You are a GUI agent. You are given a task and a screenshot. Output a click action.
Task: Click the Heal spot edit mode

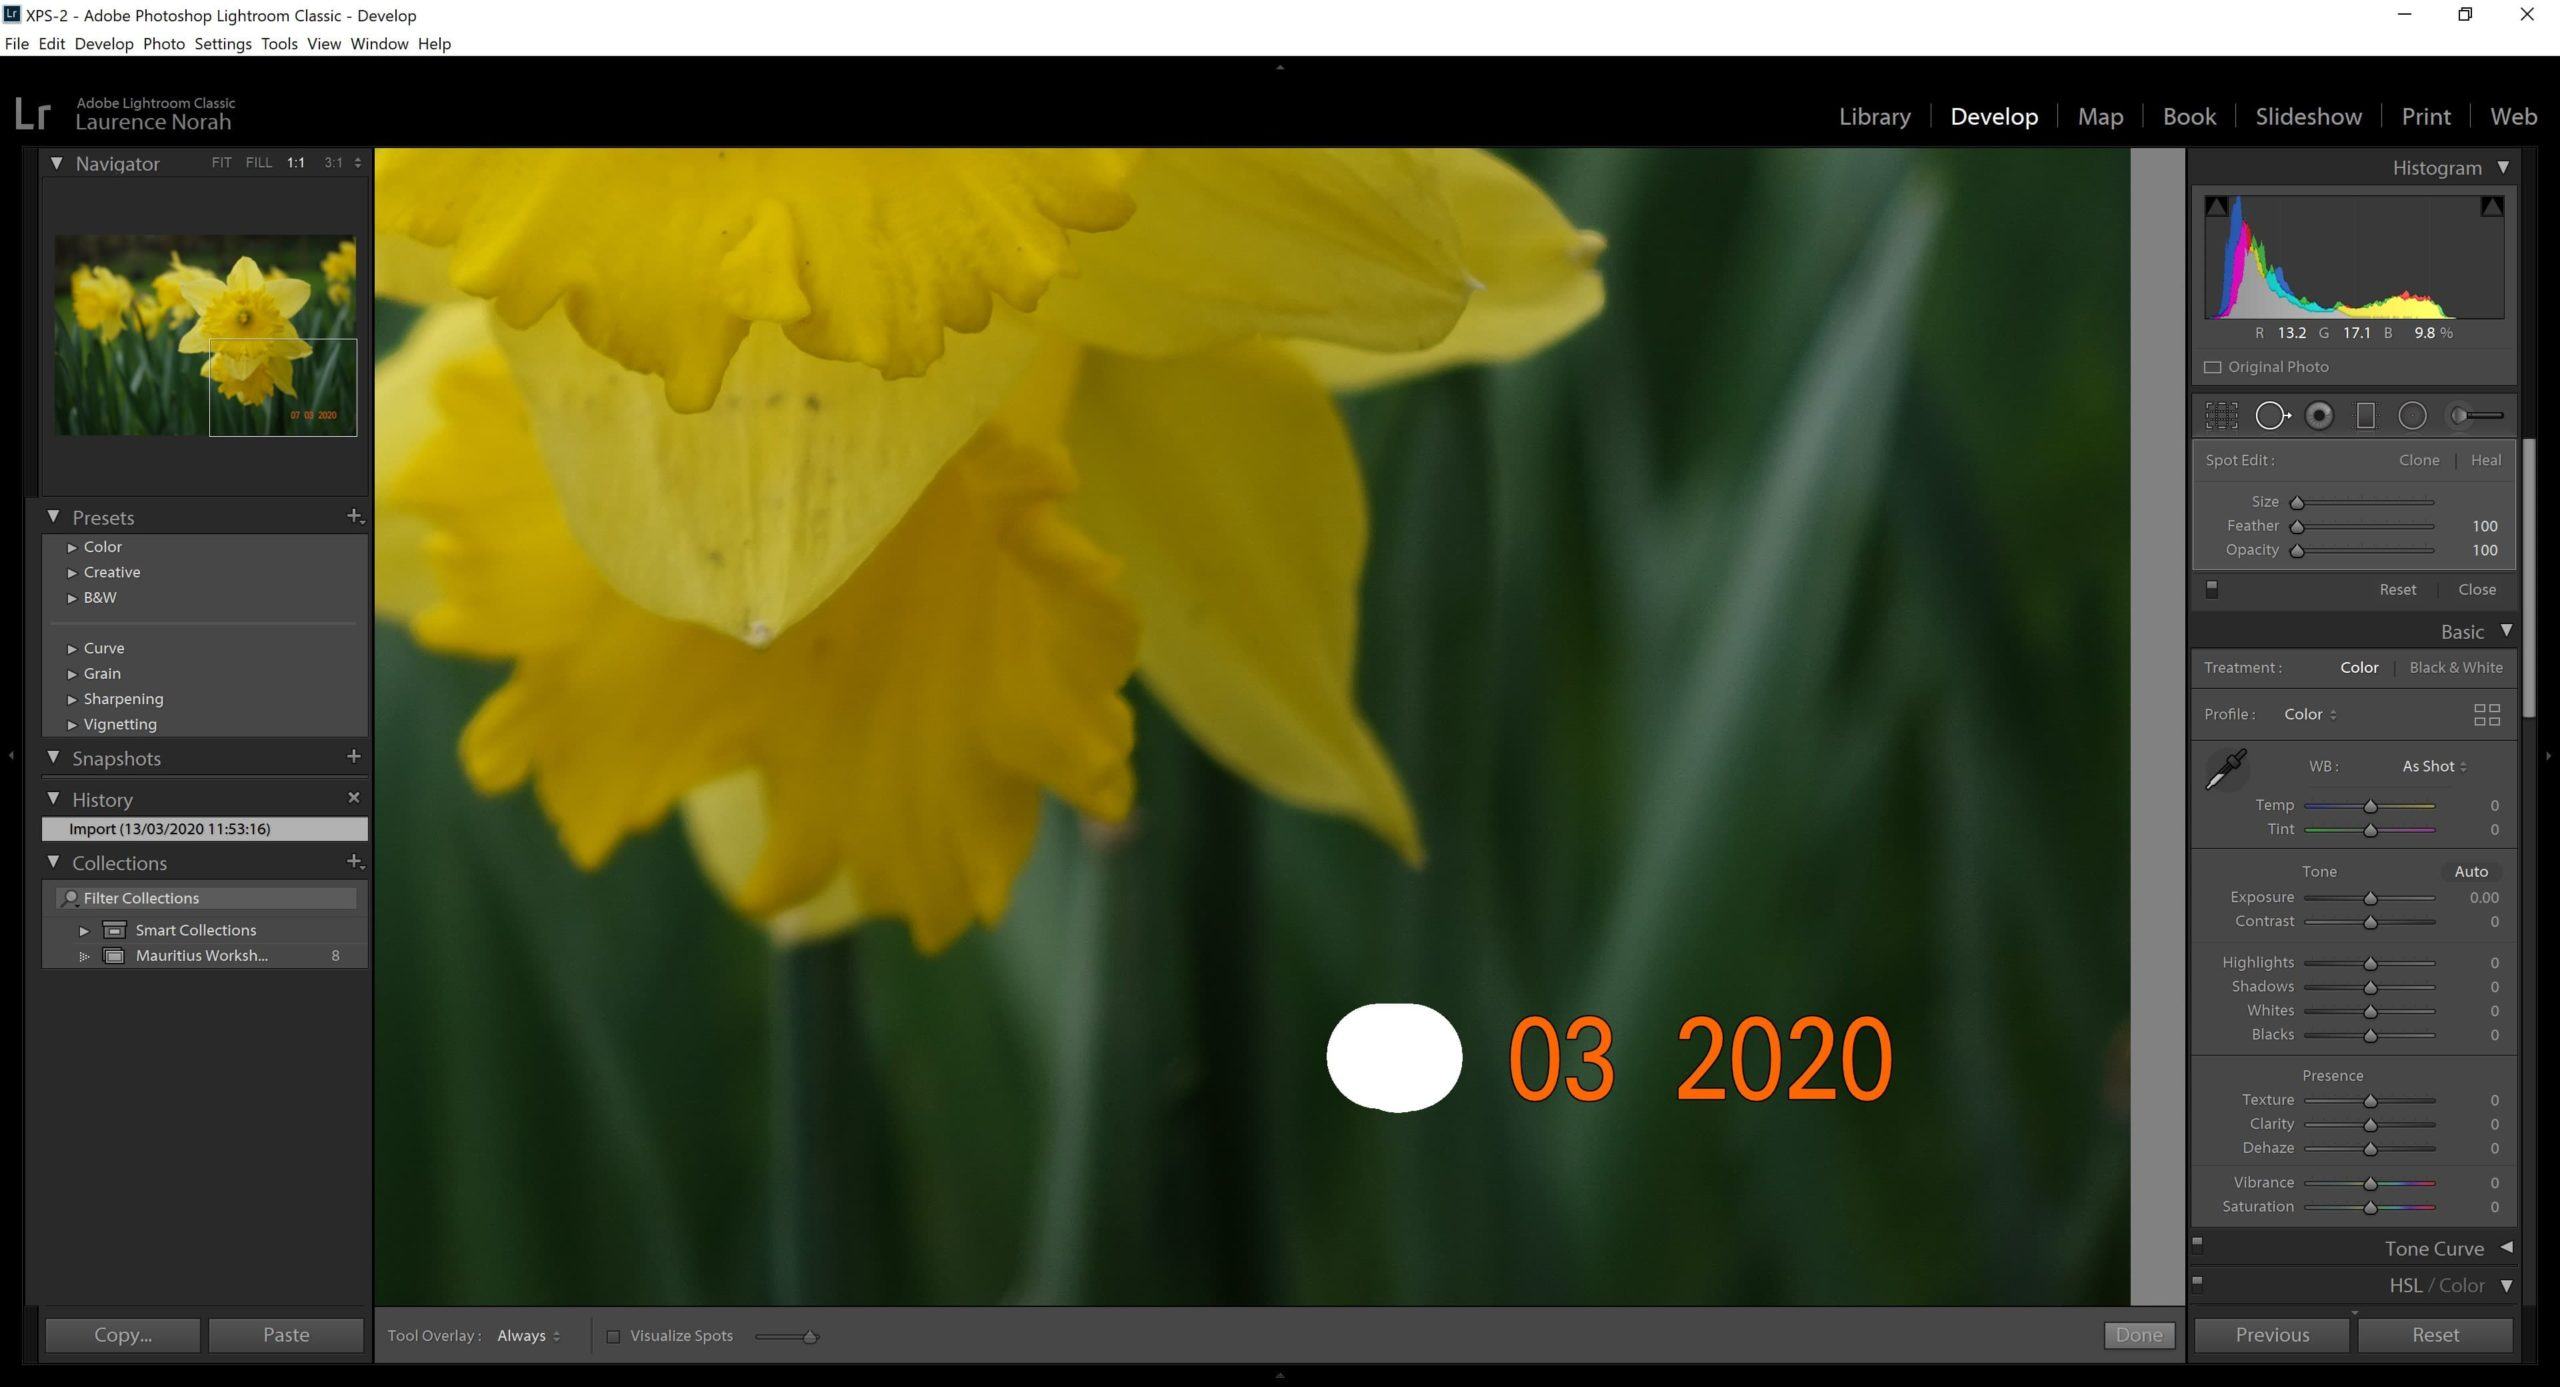(x=2481, y=459)
